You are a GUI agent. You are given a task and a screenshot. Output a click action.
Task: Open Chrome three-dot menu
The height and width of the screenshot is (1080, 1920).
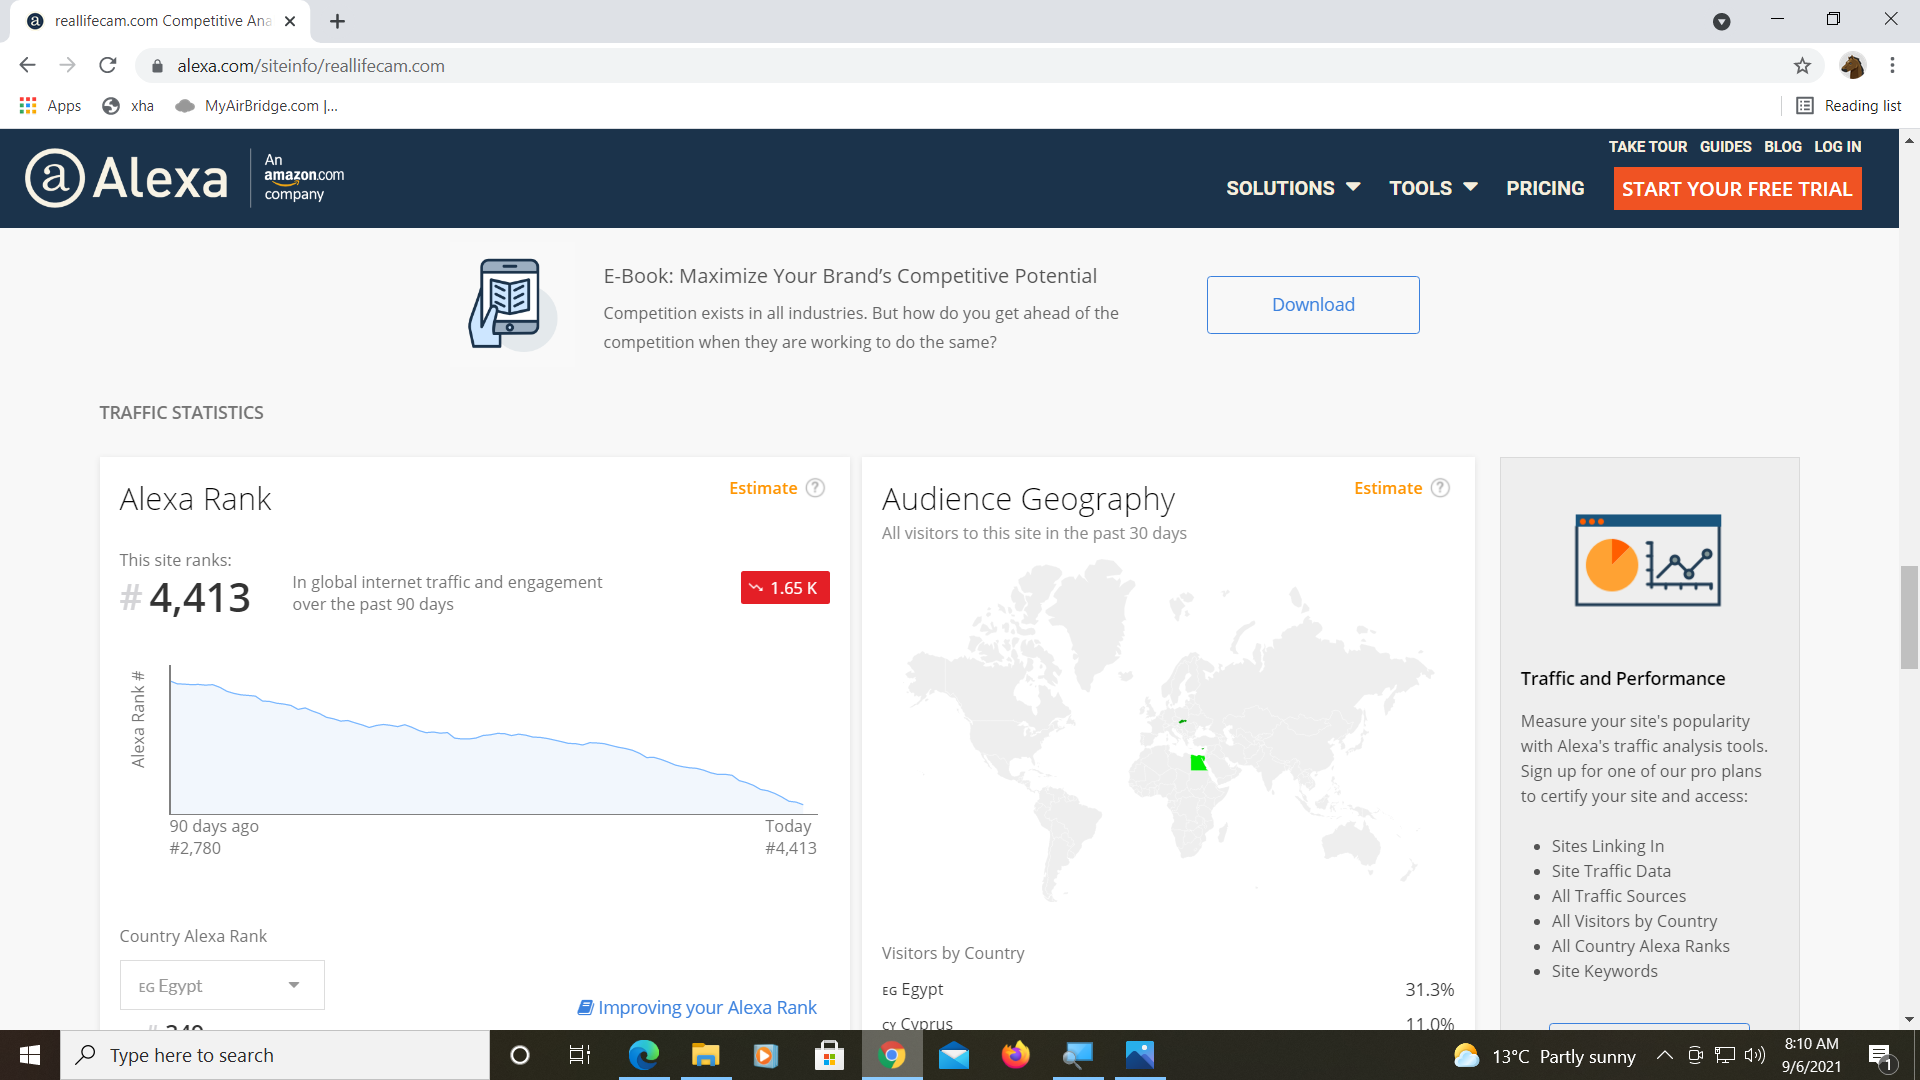[x=1892, y=66]
